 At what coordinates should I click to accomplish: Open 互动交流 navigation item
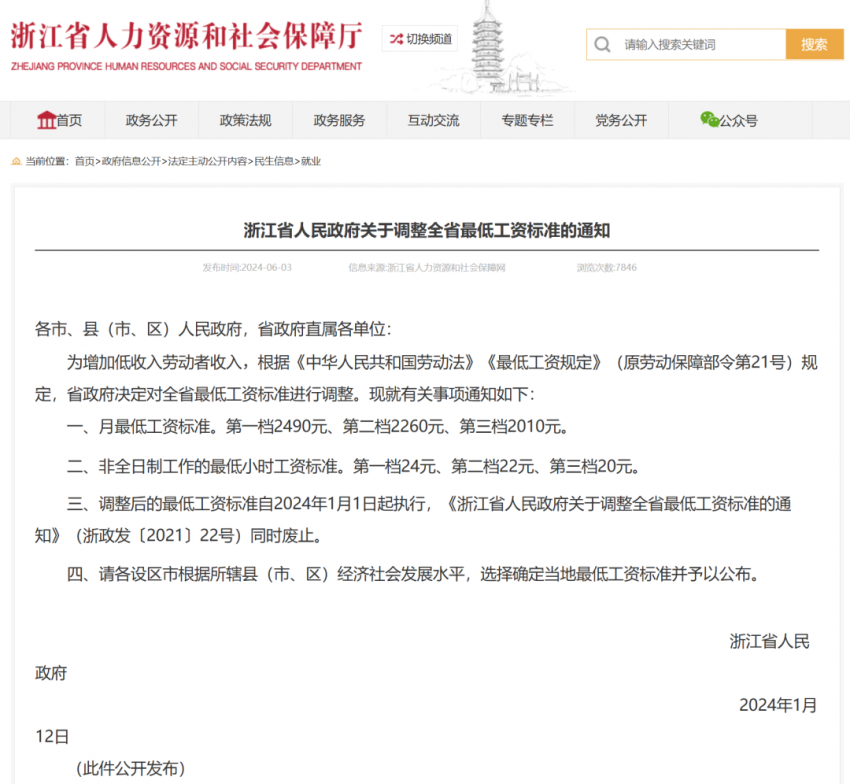click(x=433, y=120)
